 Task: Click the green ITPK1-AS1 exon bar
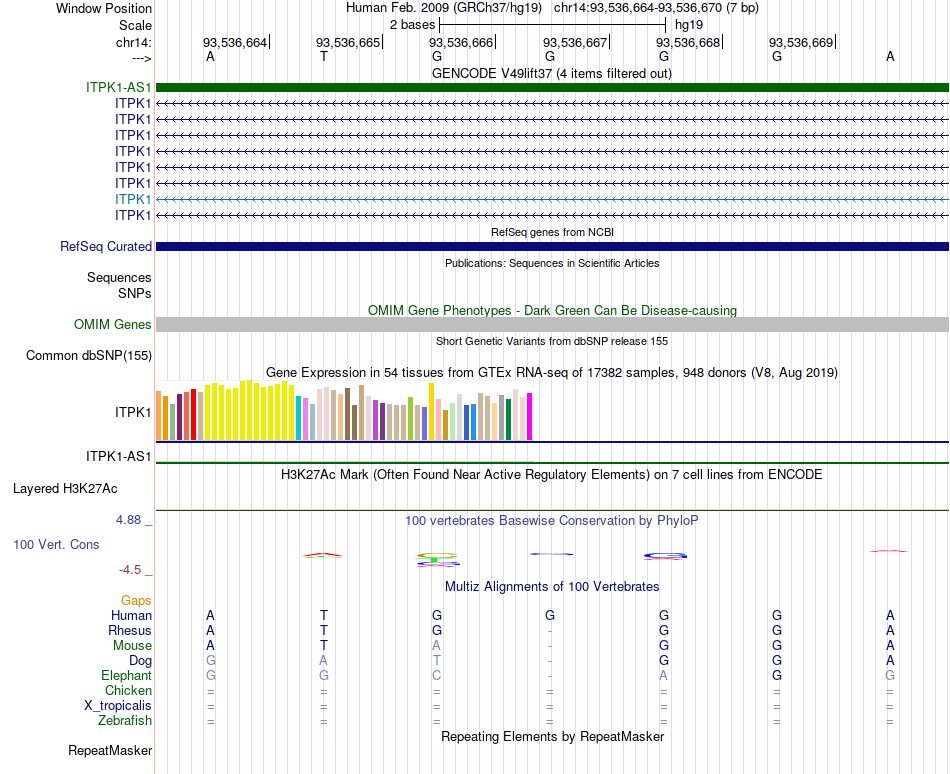[552, 87]
